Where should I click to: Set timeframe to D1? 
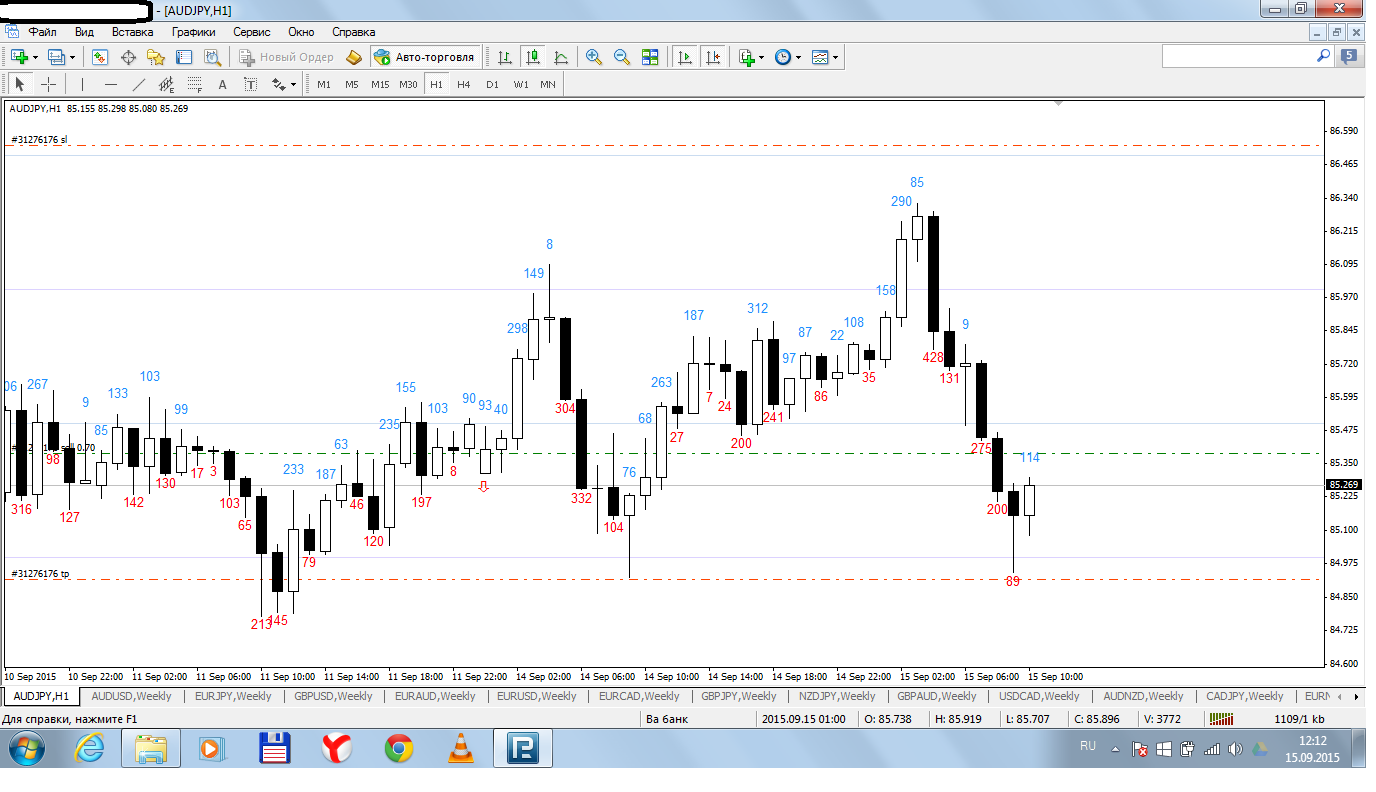[492, 84]
